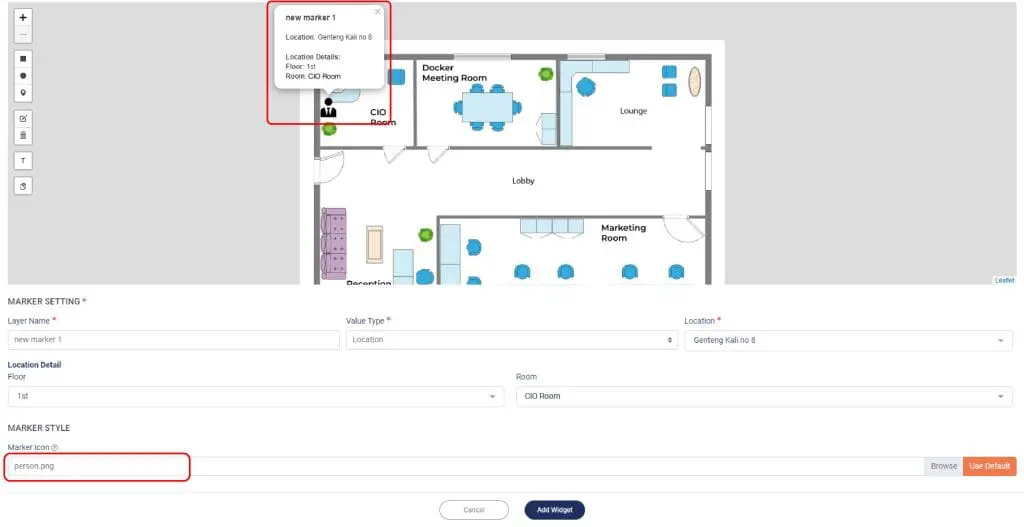Click the Layer Name input field
The width and height of the screenshot is (1024, 527).
[173, 340]
